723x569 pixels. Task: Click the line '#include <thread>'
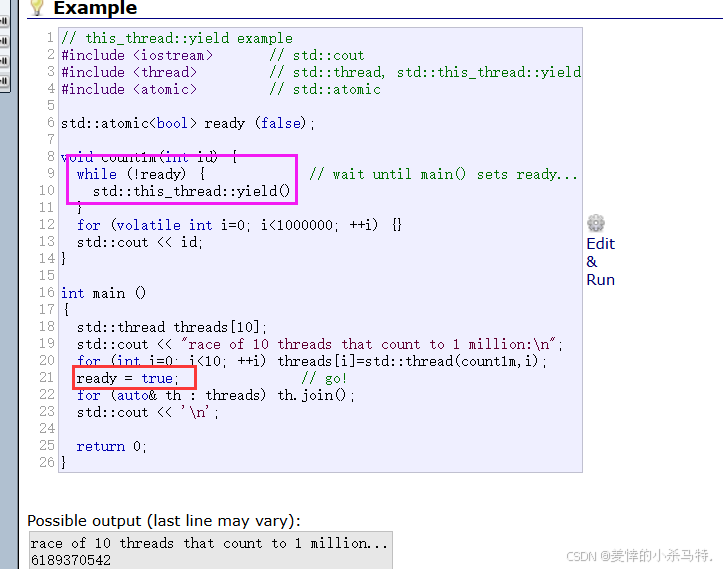[129, 72]
